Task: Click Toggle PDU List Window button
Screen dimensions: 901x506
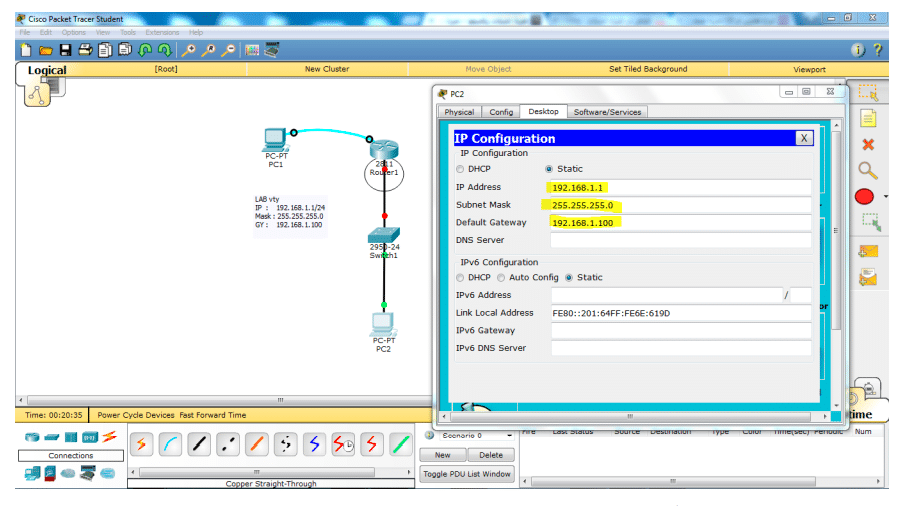Action: coord(467,474)
